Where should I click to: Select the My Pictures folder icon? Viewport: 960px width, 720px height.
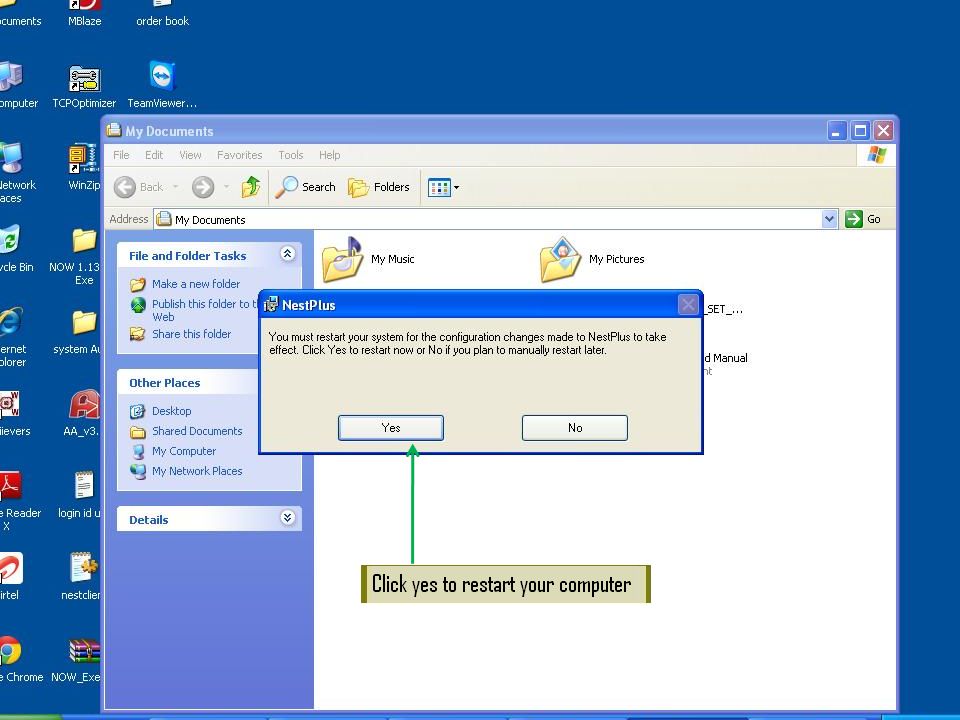click(560, 260)
